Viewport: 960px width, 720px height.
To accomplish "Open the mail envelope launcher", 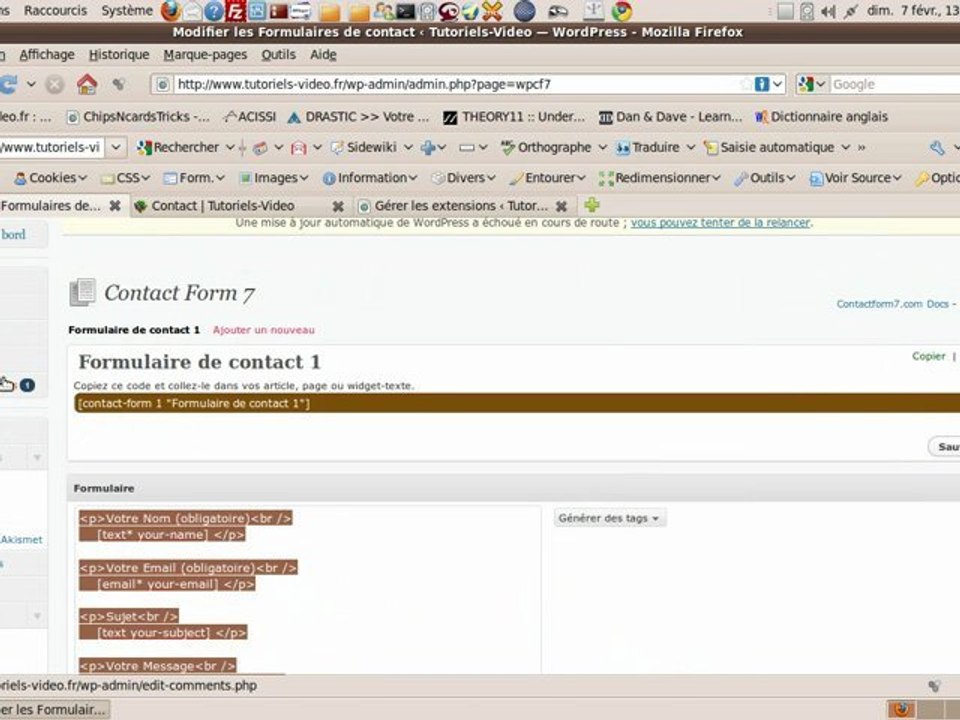I will 192,10.
